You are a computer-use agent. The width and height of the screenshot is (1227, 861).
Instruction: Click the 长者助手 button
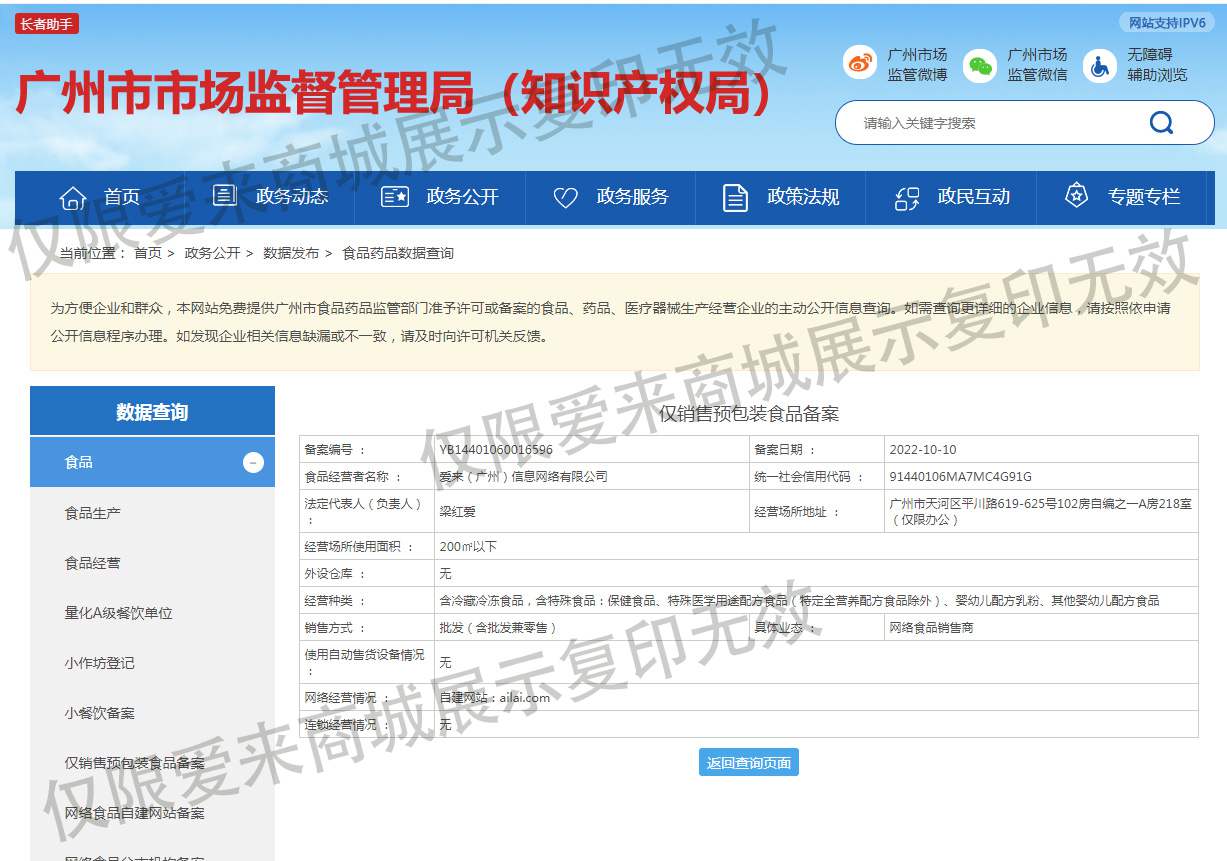pos(47,24)
